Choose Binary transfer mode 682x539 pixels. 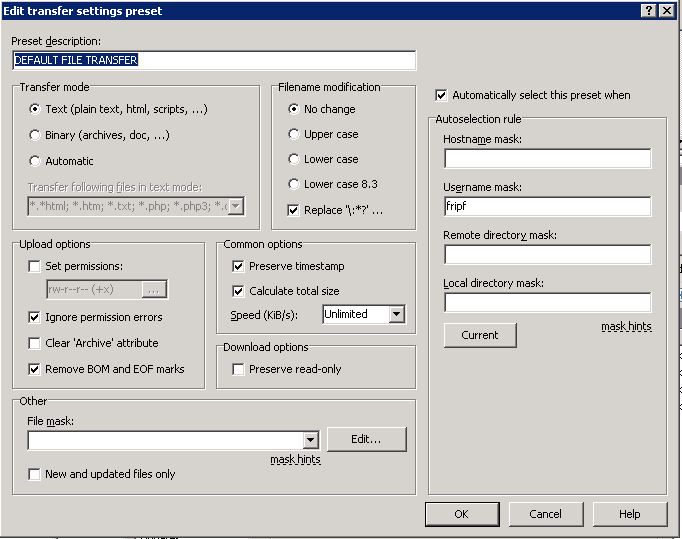pos(36,135)
